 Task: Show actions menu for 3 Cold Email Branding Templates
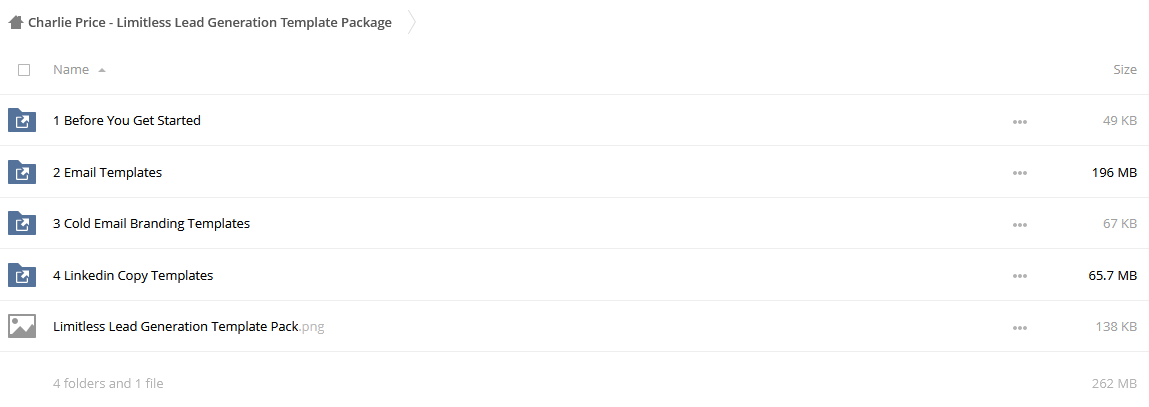[1019, 224]
